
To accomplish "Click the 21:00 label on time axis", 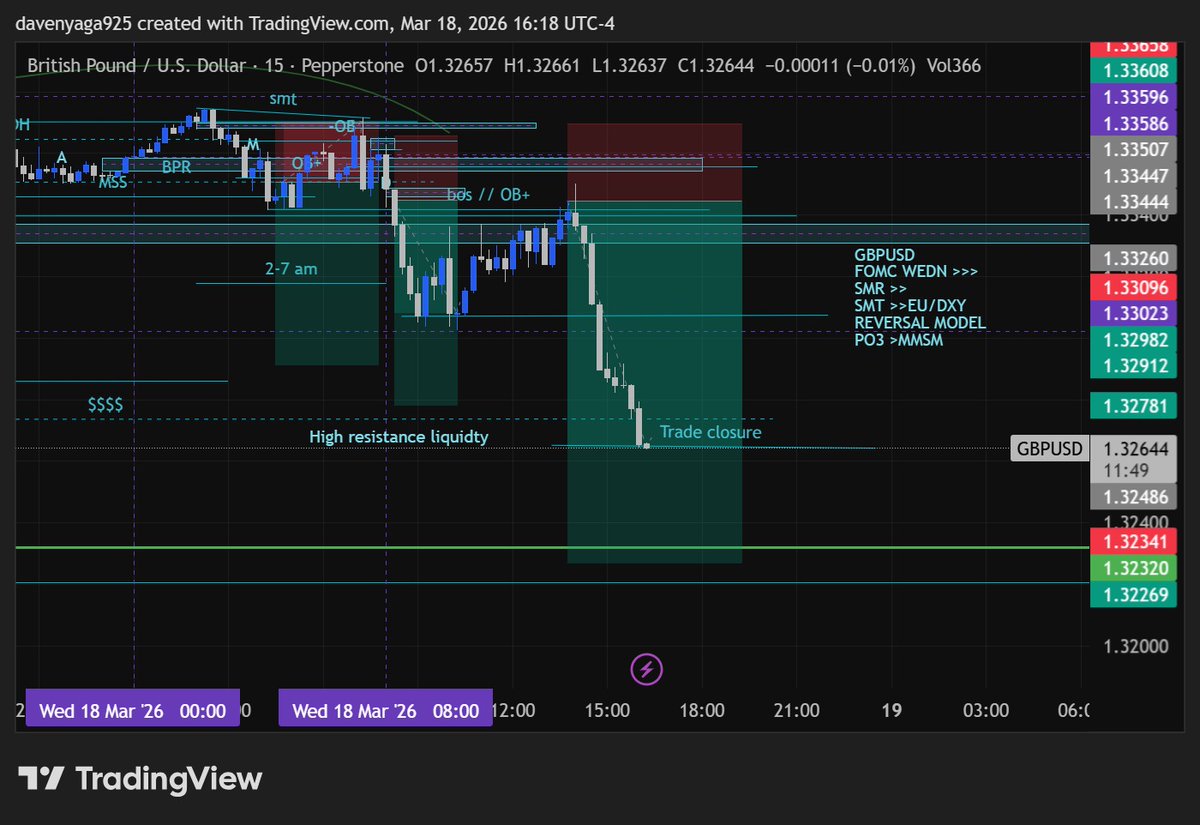I will (797, 711).
